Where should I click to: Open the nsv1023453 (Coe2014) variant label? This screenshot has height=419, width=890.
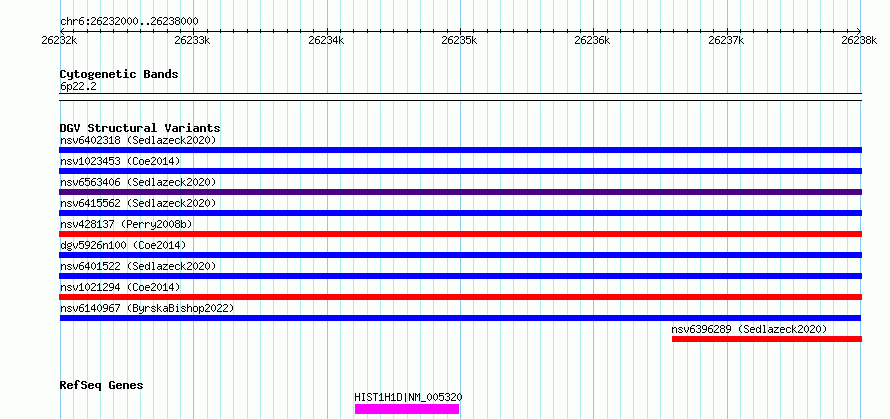pyautogui.click(x=120, y=161)
